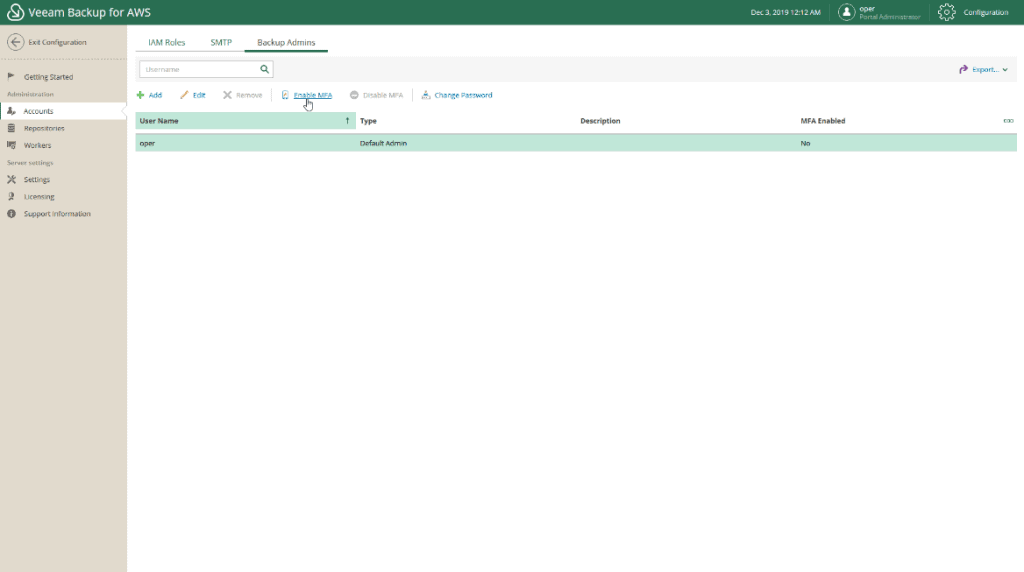The width and height of the screenshot is (1024, 572).
Task: Click the Exit Configuration label
Action: pyautogui.click(x=57, y=42)
